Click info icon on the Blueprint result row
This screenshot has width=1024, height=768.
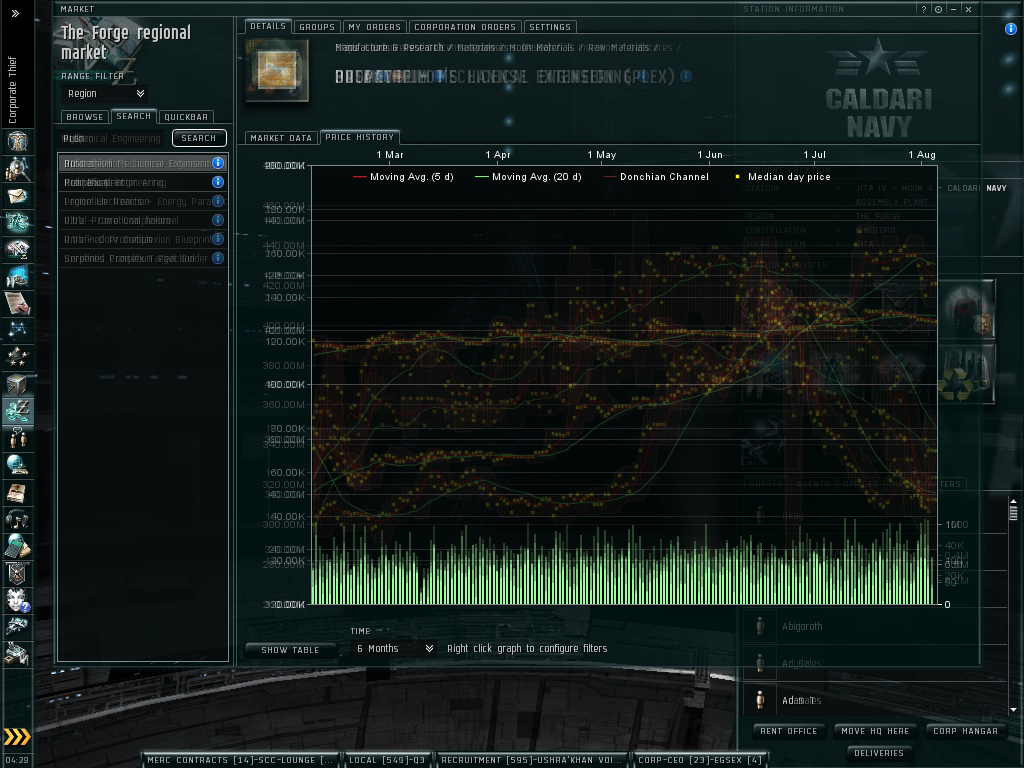click(x=218, y=239)
